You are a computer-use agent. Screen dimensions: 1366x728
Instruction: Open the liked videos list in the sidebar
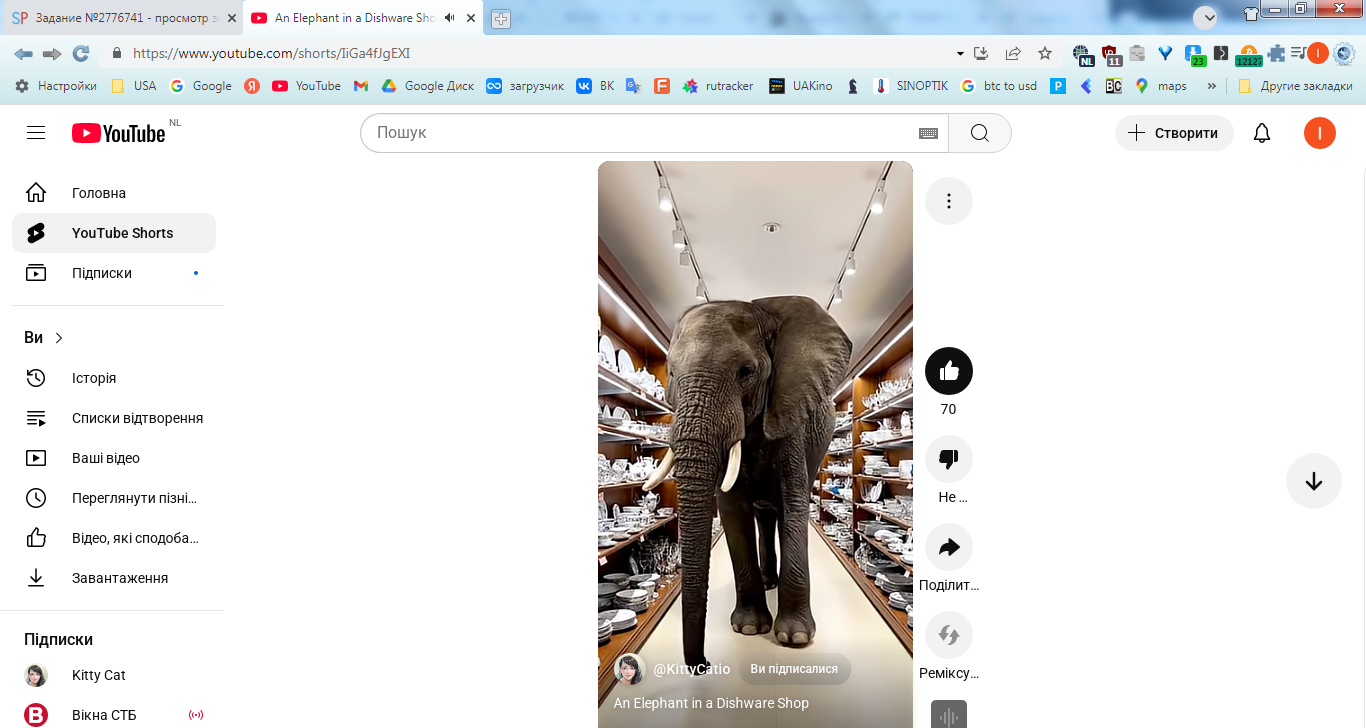tap(114, 538)
